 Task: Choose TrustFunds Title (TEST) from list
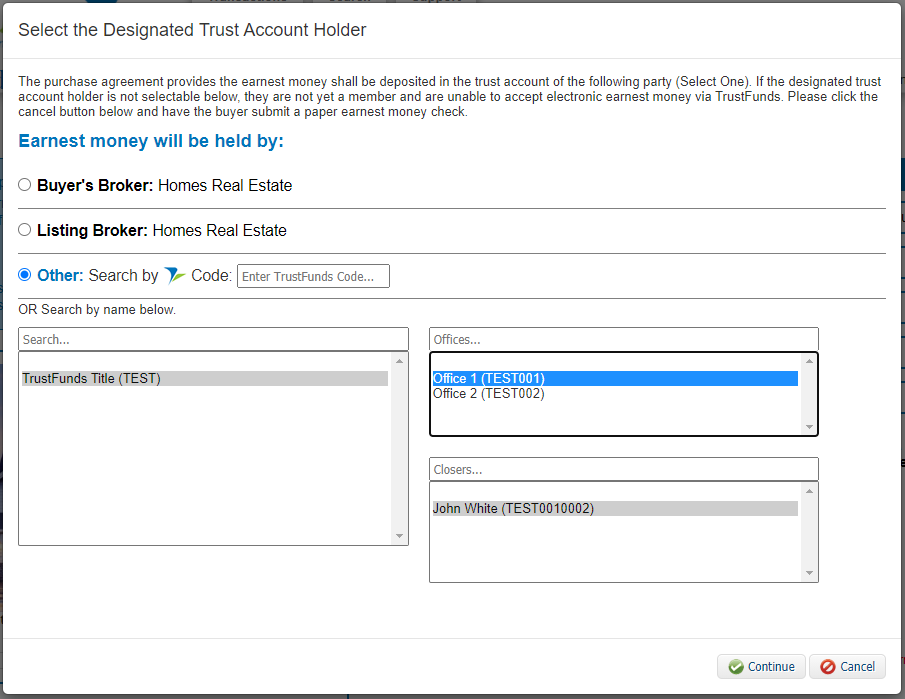pyautogui.click(x=205, y=379)
